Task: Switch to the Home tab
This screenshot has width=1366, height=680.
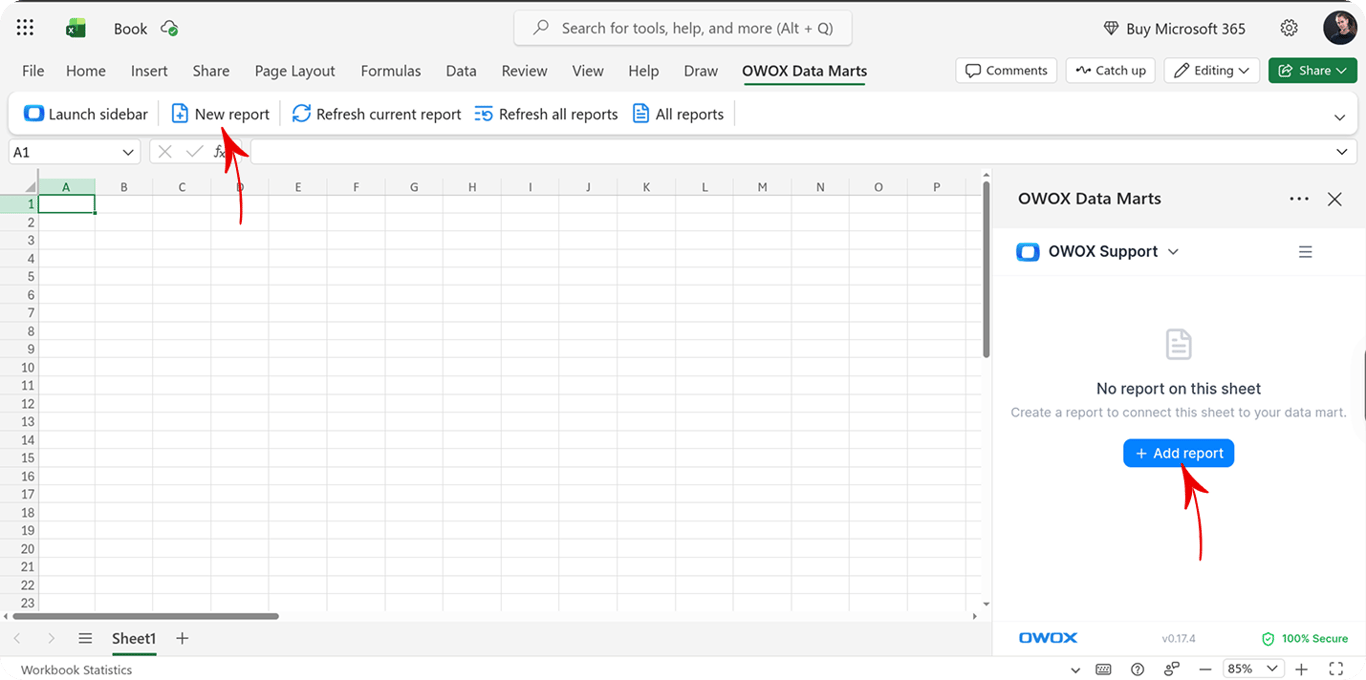Action: [x=86, y=71]
